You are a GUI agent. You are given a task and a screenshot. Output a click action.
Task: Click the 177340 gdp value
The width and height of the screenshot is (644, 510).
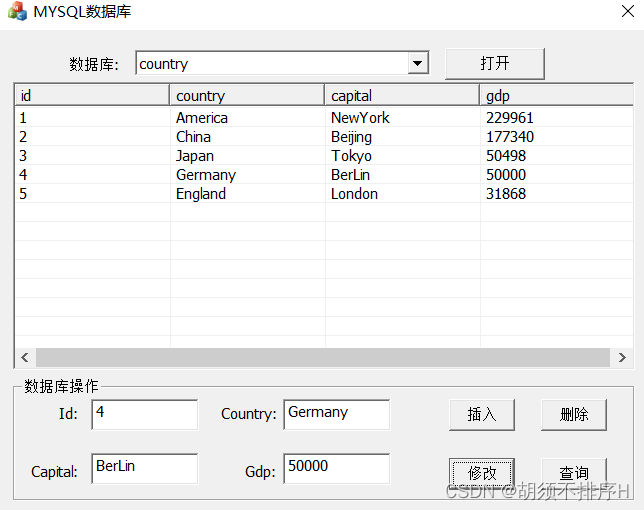(510, 137)
